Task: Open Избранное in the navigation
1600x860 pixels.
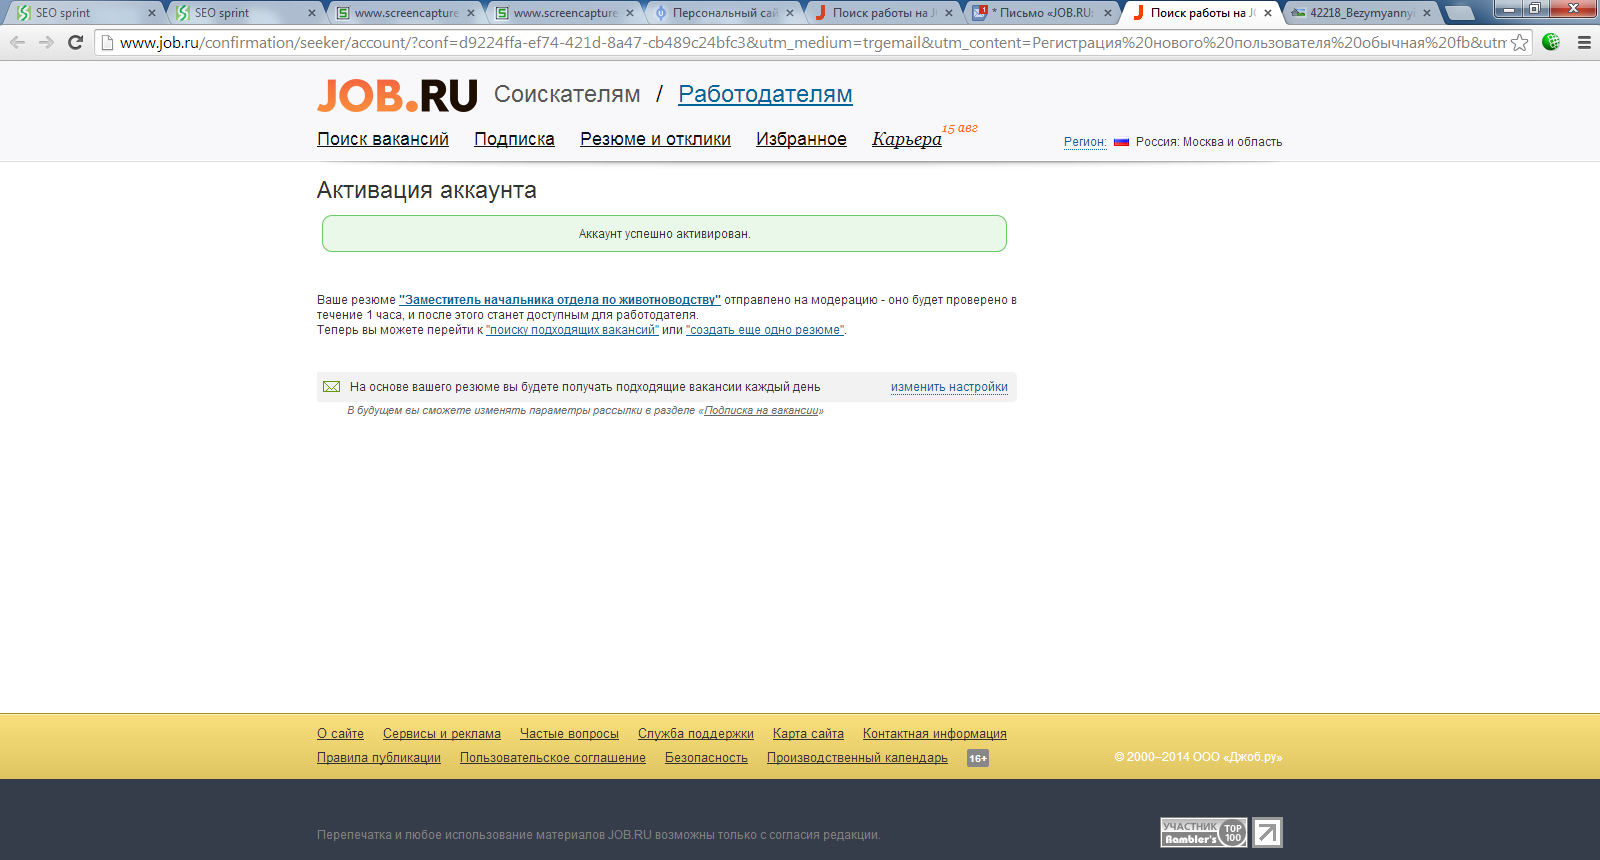Action: pos(801,139)
